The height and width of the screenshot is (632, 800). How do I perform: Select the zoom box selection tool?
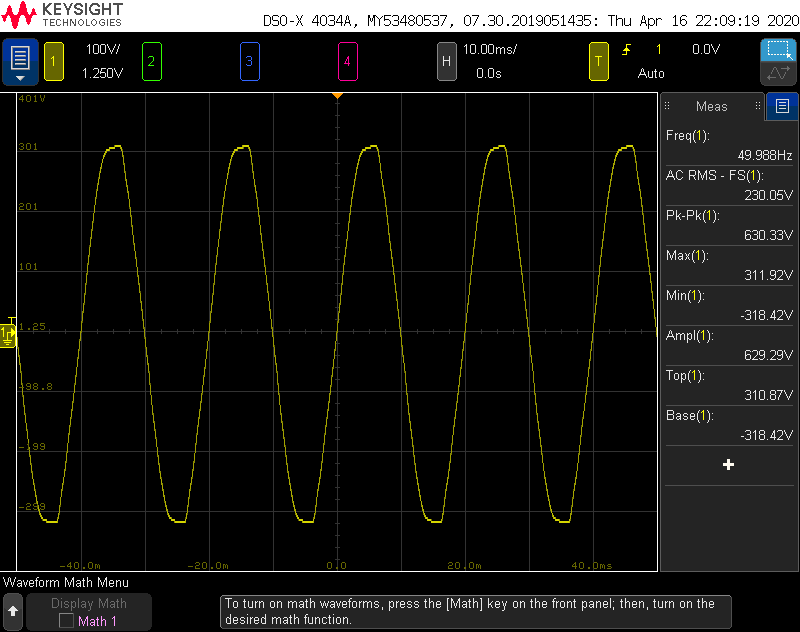(x=777, y=50)
